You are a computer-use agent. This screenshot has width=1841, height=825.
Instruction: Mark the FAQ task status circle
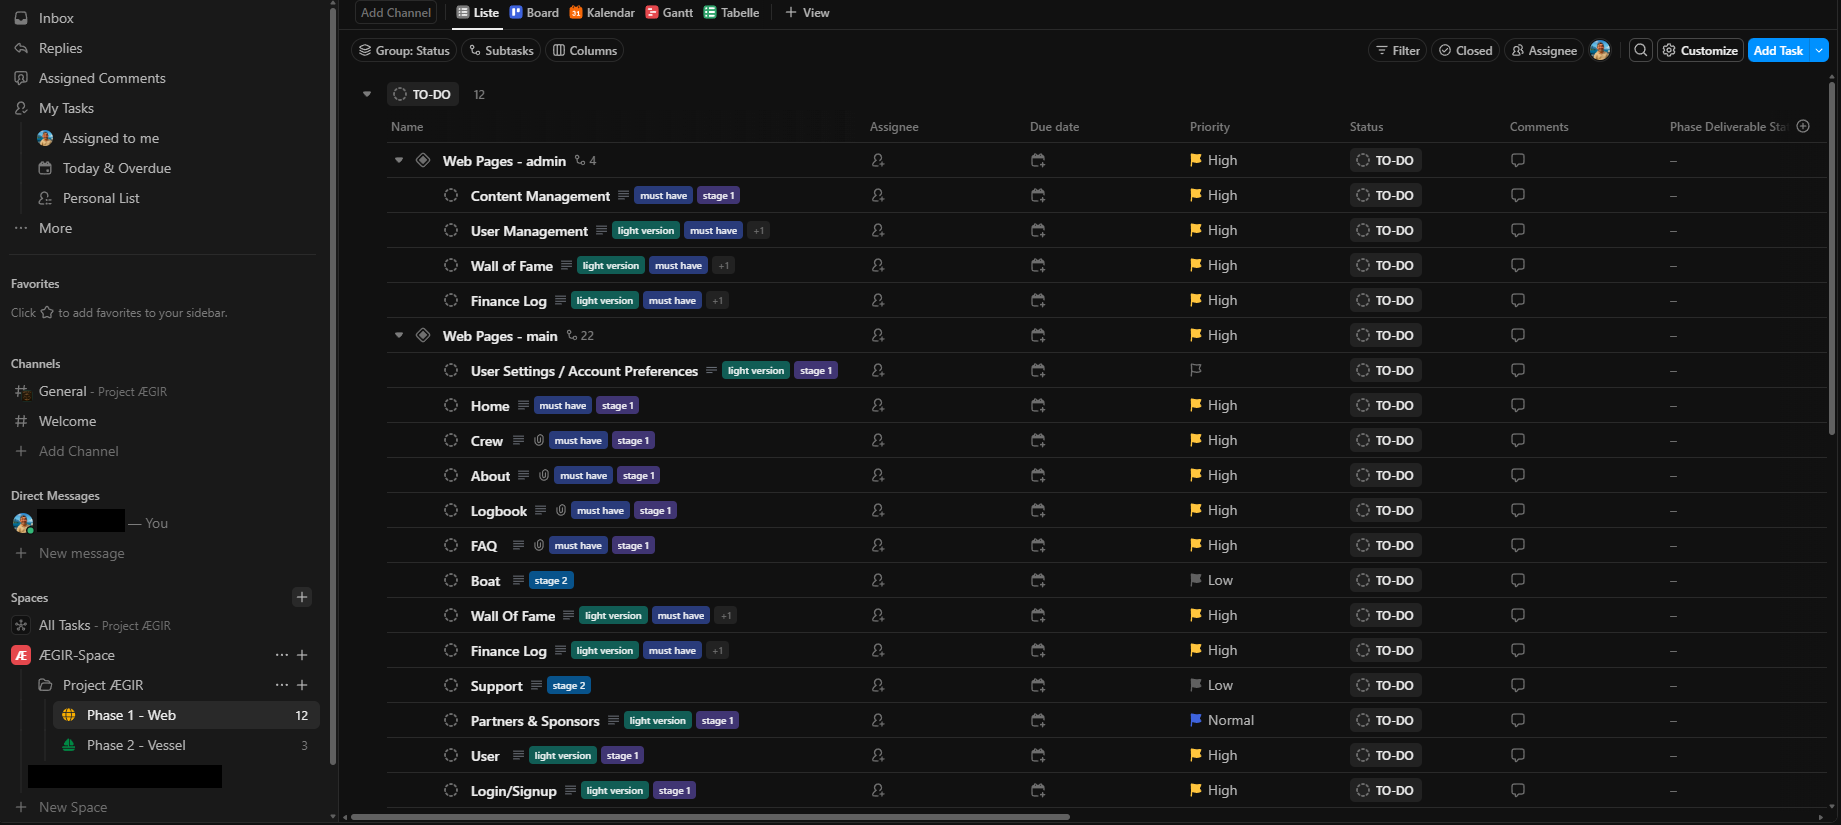tap(451, 545)
